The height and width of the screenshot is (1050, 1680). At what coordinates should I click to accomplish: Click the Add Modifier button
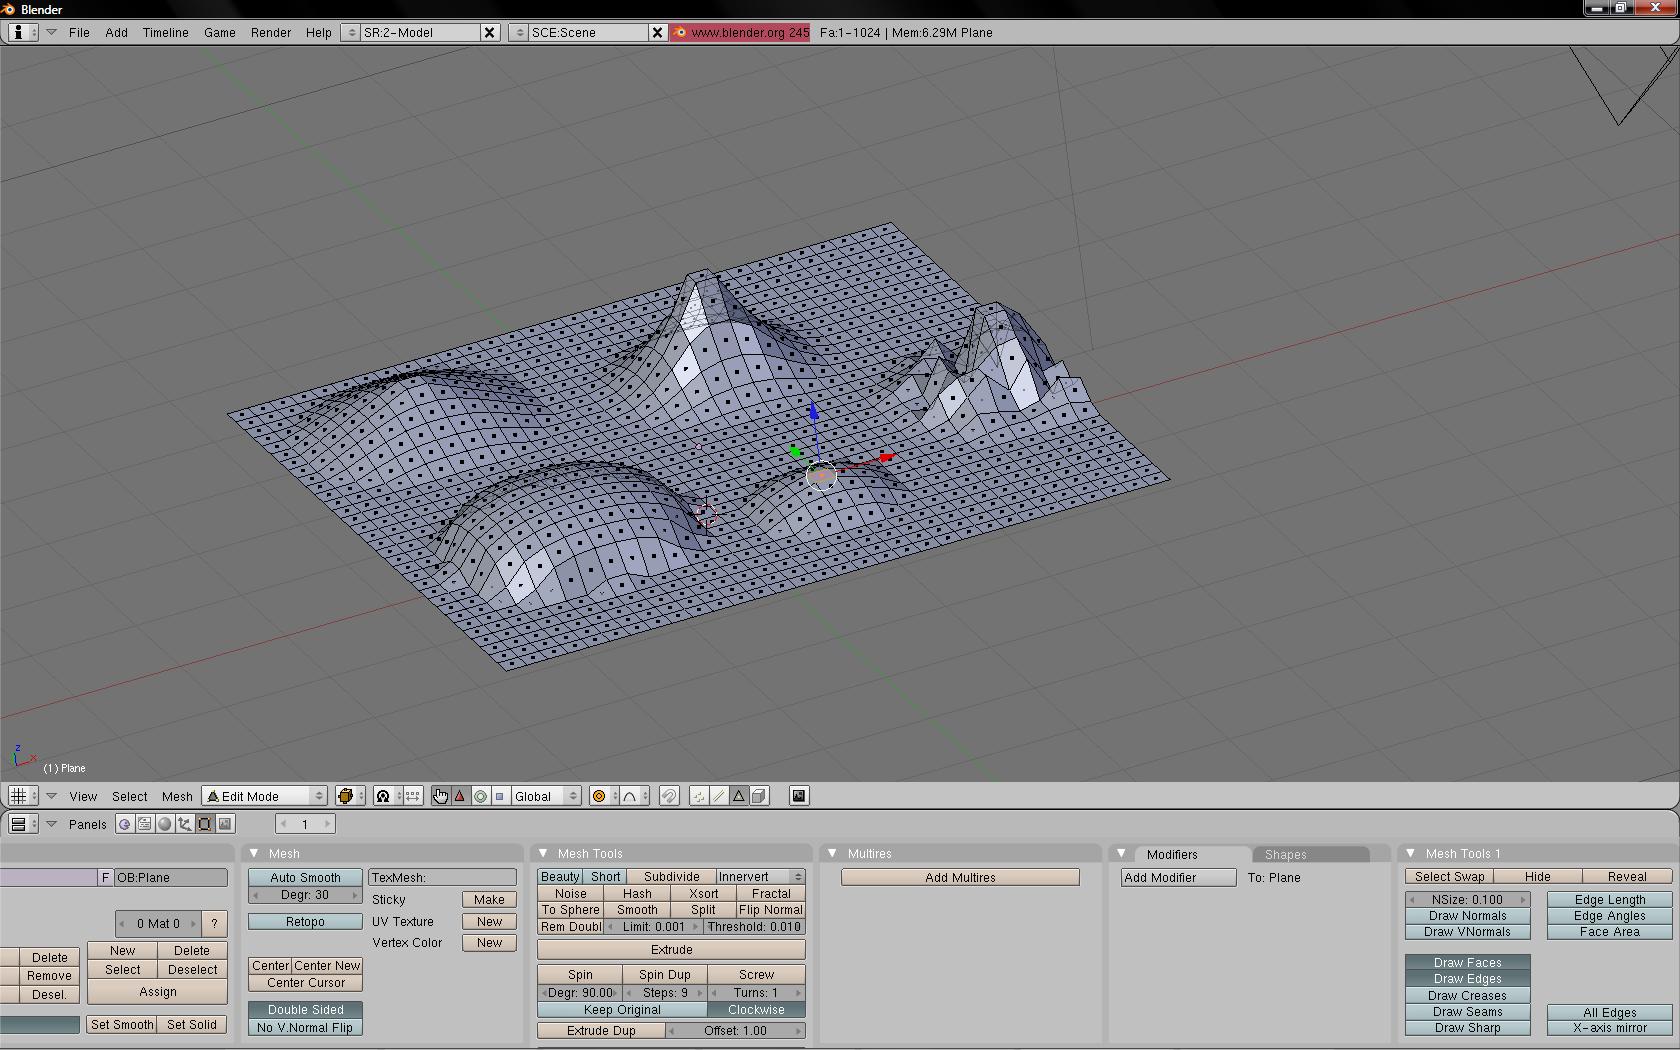pos(1178,878)
